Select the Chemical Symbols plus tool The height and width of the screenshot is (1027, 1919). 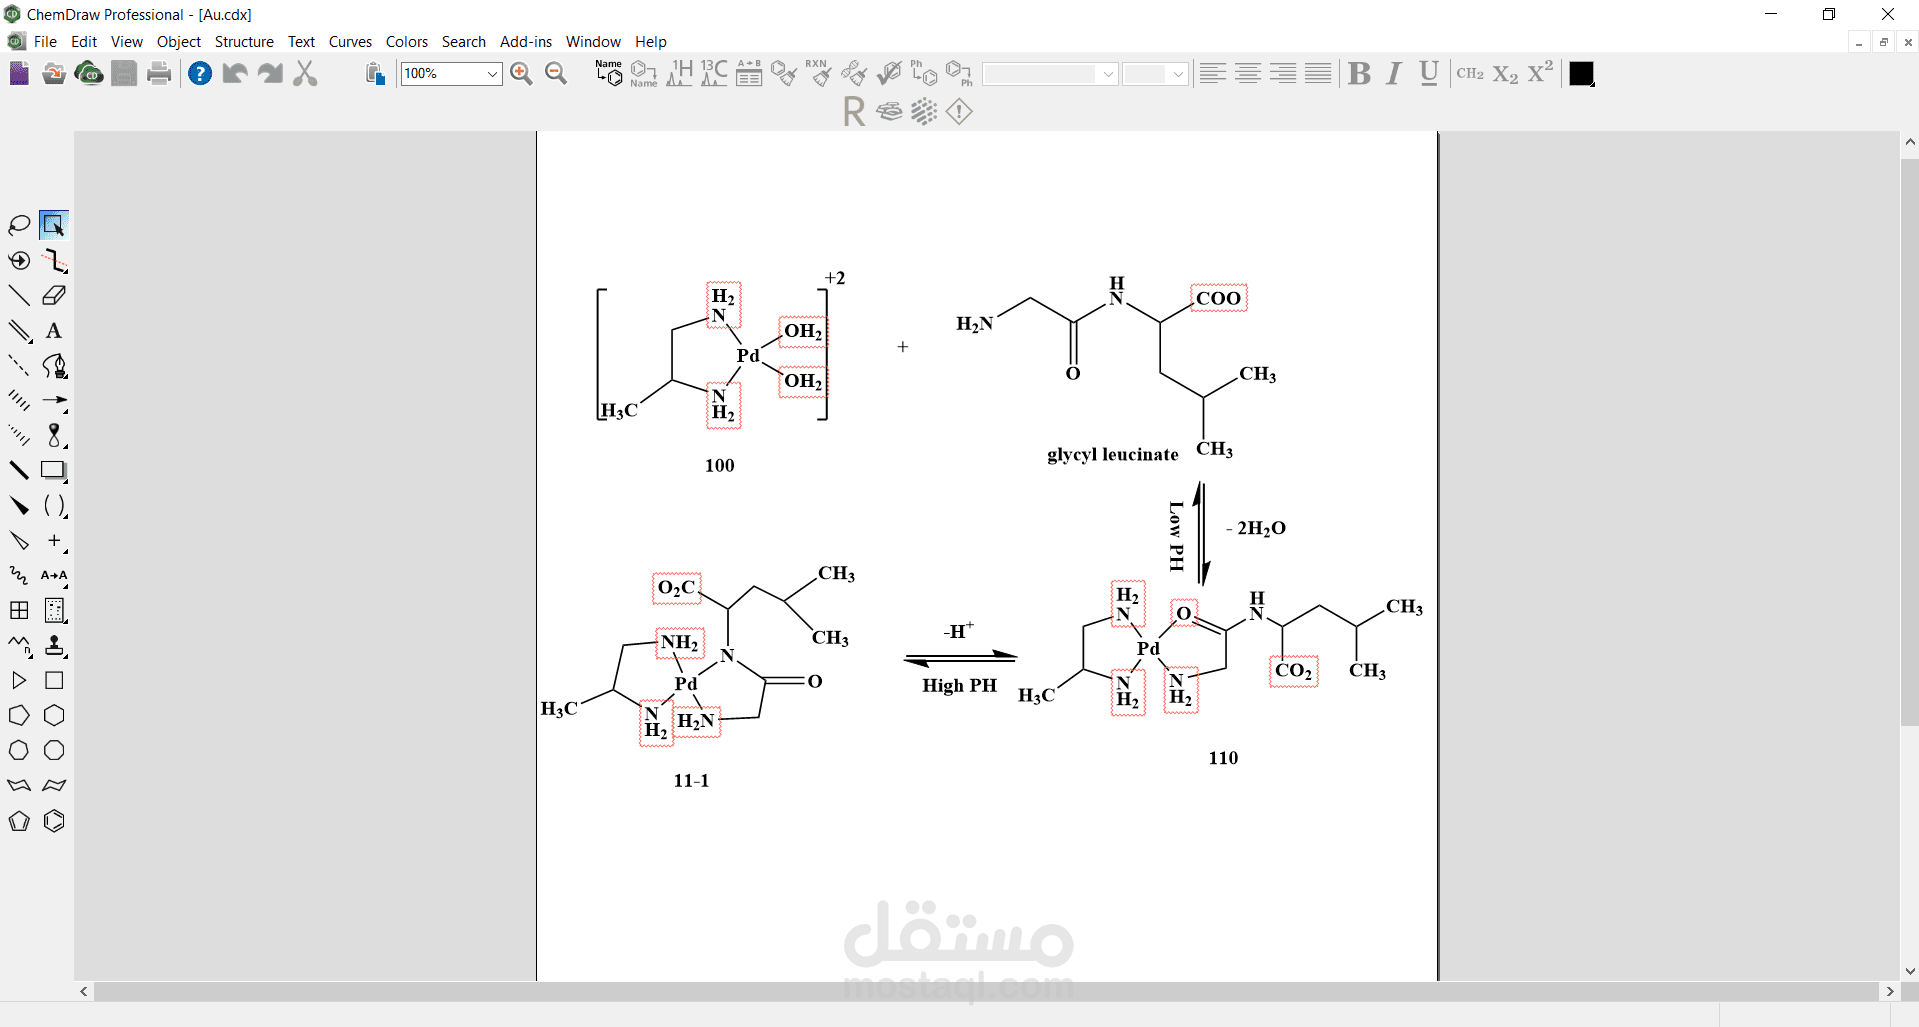[54, 541]
